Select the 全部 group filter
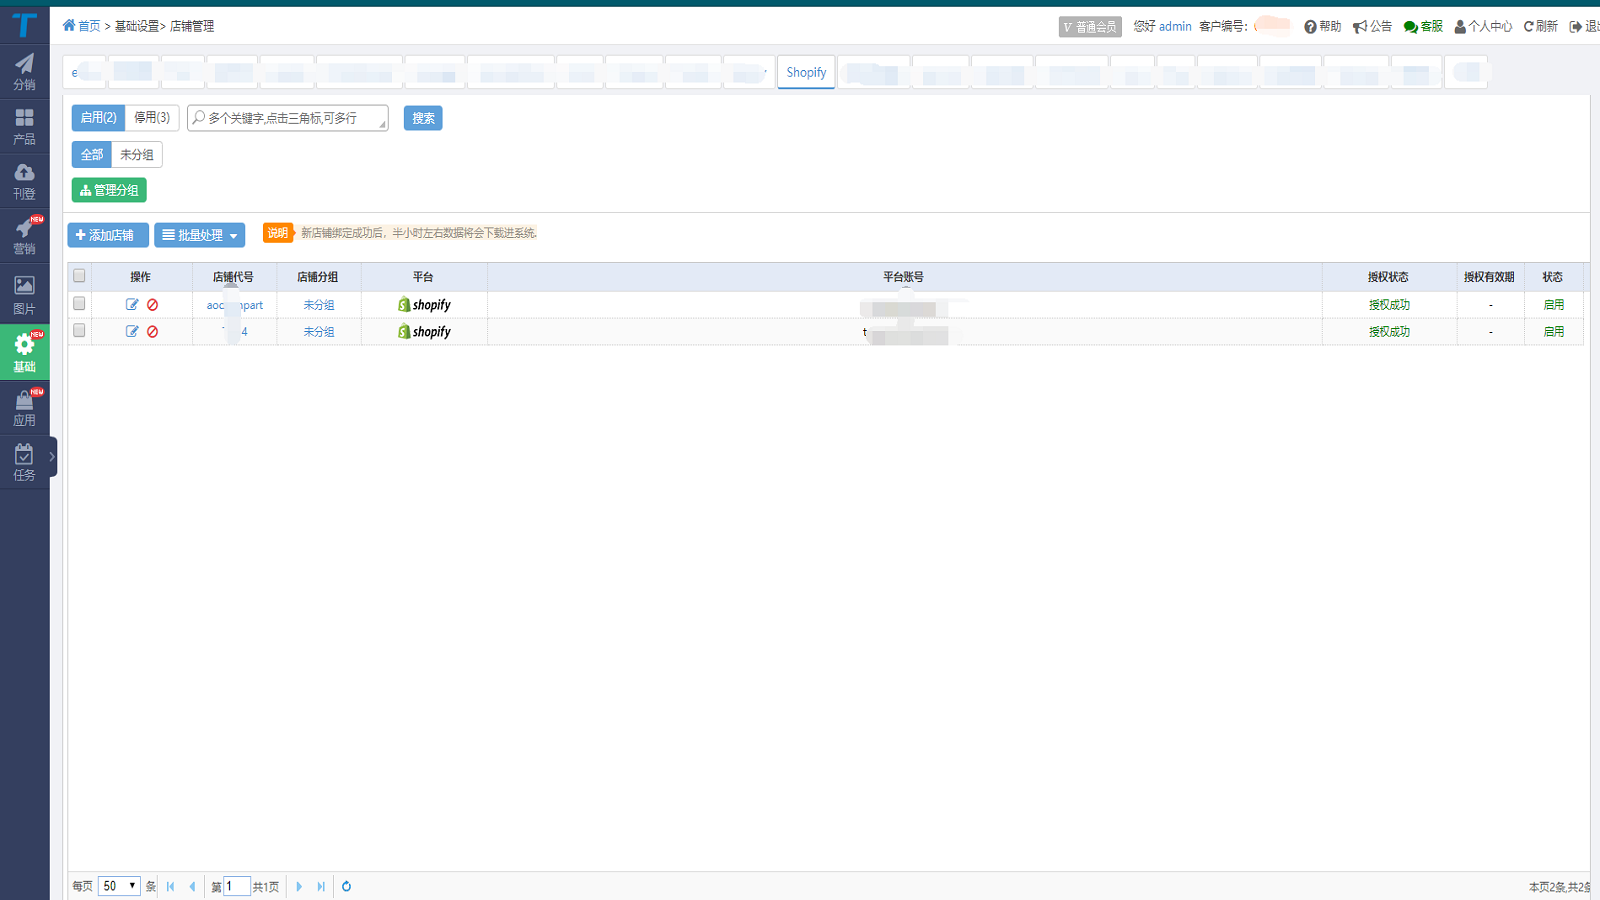Image resolution: width=1600 pixels, height=900 pixels. coord(92,155)
